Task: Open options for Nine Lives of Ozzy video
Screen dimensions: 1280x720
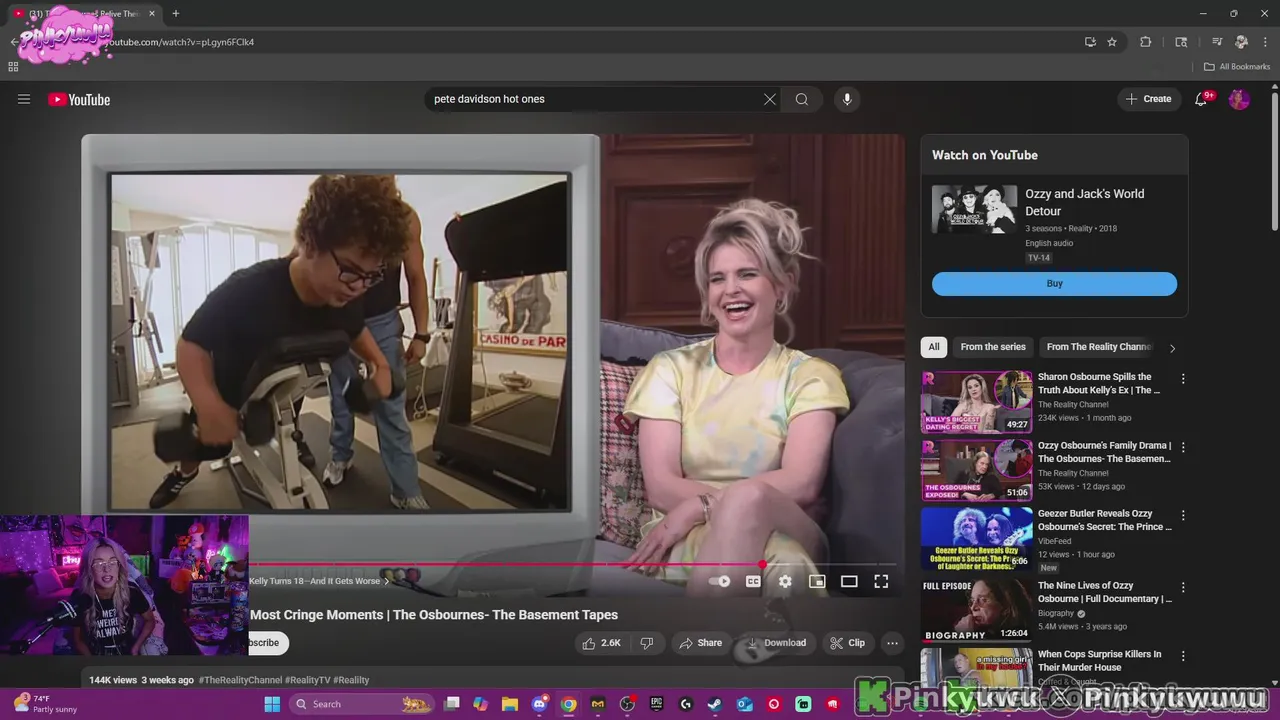Action: 1183,587
